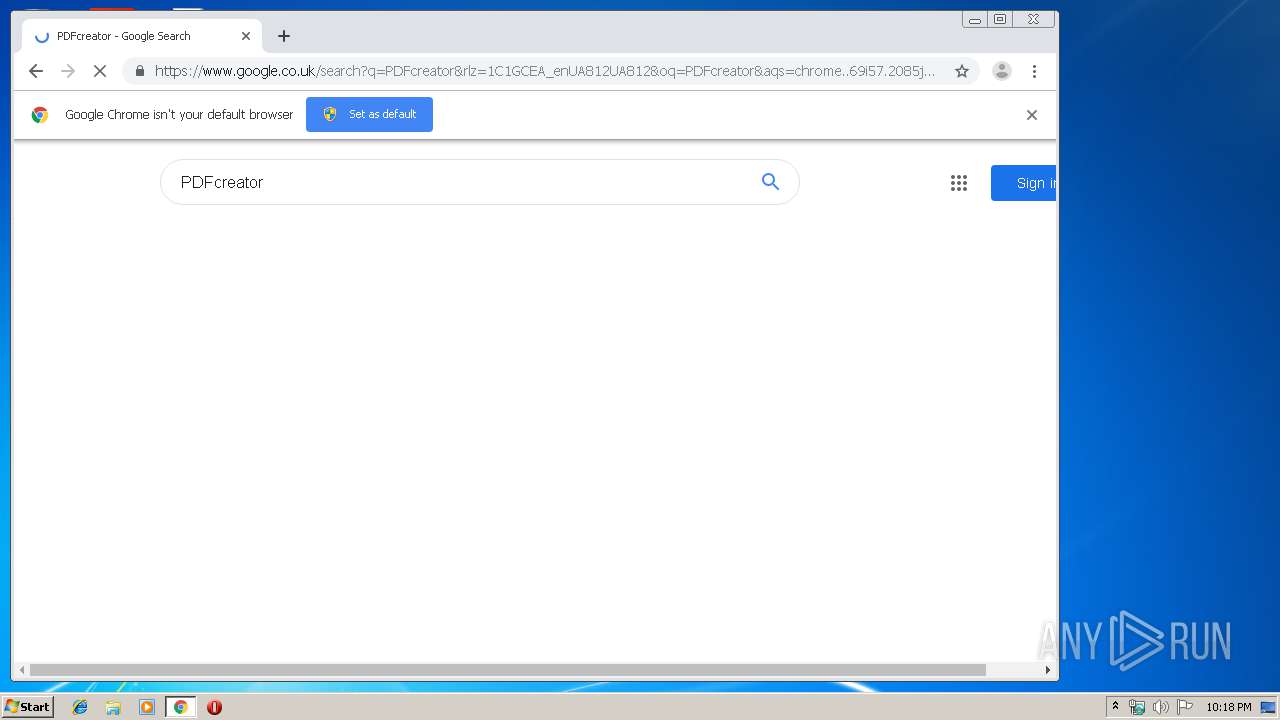Open Action Center flag icon
The height and width of the screenshot is (720, 1280).
1185,707
